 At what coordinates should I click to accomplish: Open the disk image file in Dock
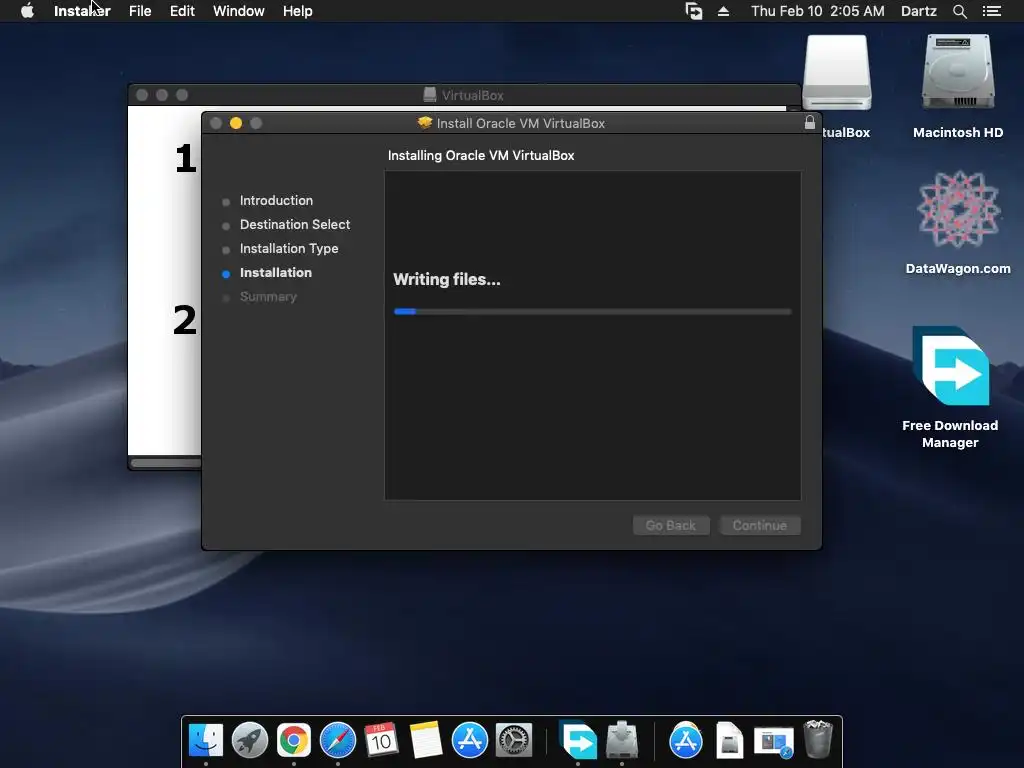[x=729, y=741]
